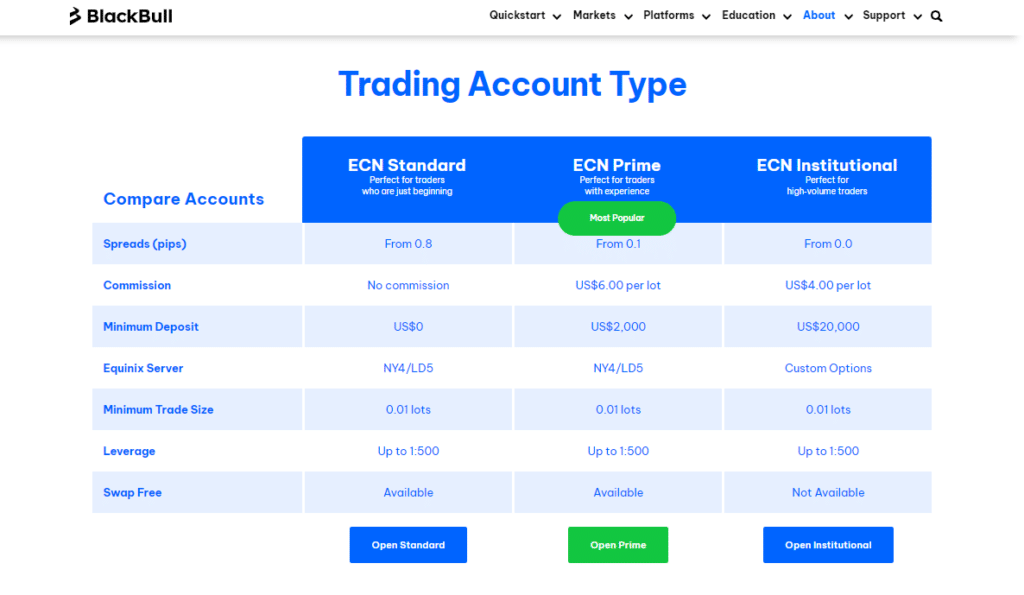The height and width of the screenshot is (595, 1024).
Task: Click the Trading Account Type heading
Action: [x=513, y=85]
